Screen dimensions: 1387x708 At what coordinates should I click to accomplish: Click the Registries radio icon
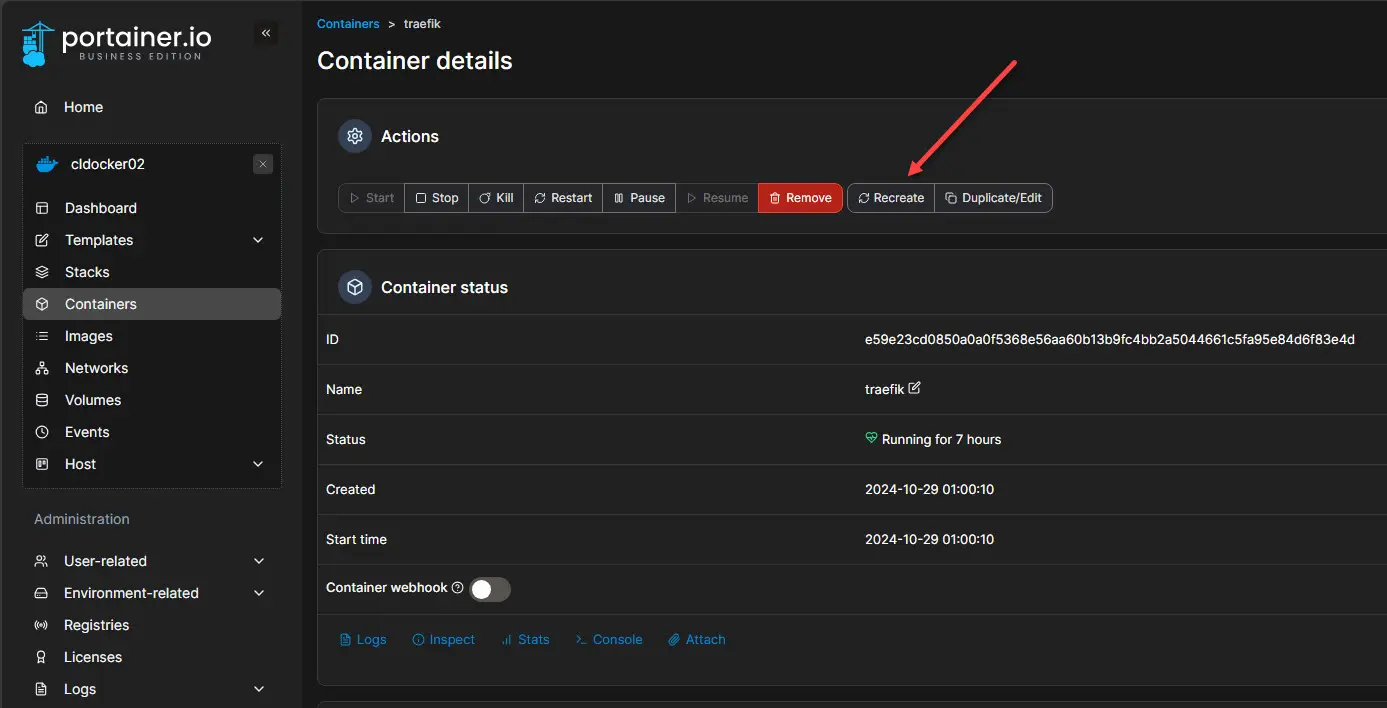(41, 625)
